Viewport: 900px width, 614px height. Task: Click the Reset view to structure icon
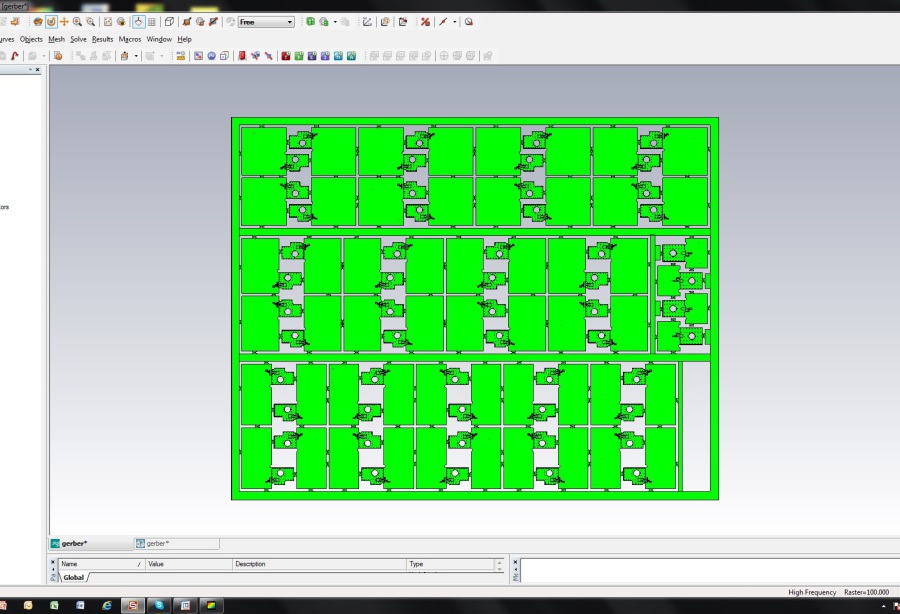(108, 21)
